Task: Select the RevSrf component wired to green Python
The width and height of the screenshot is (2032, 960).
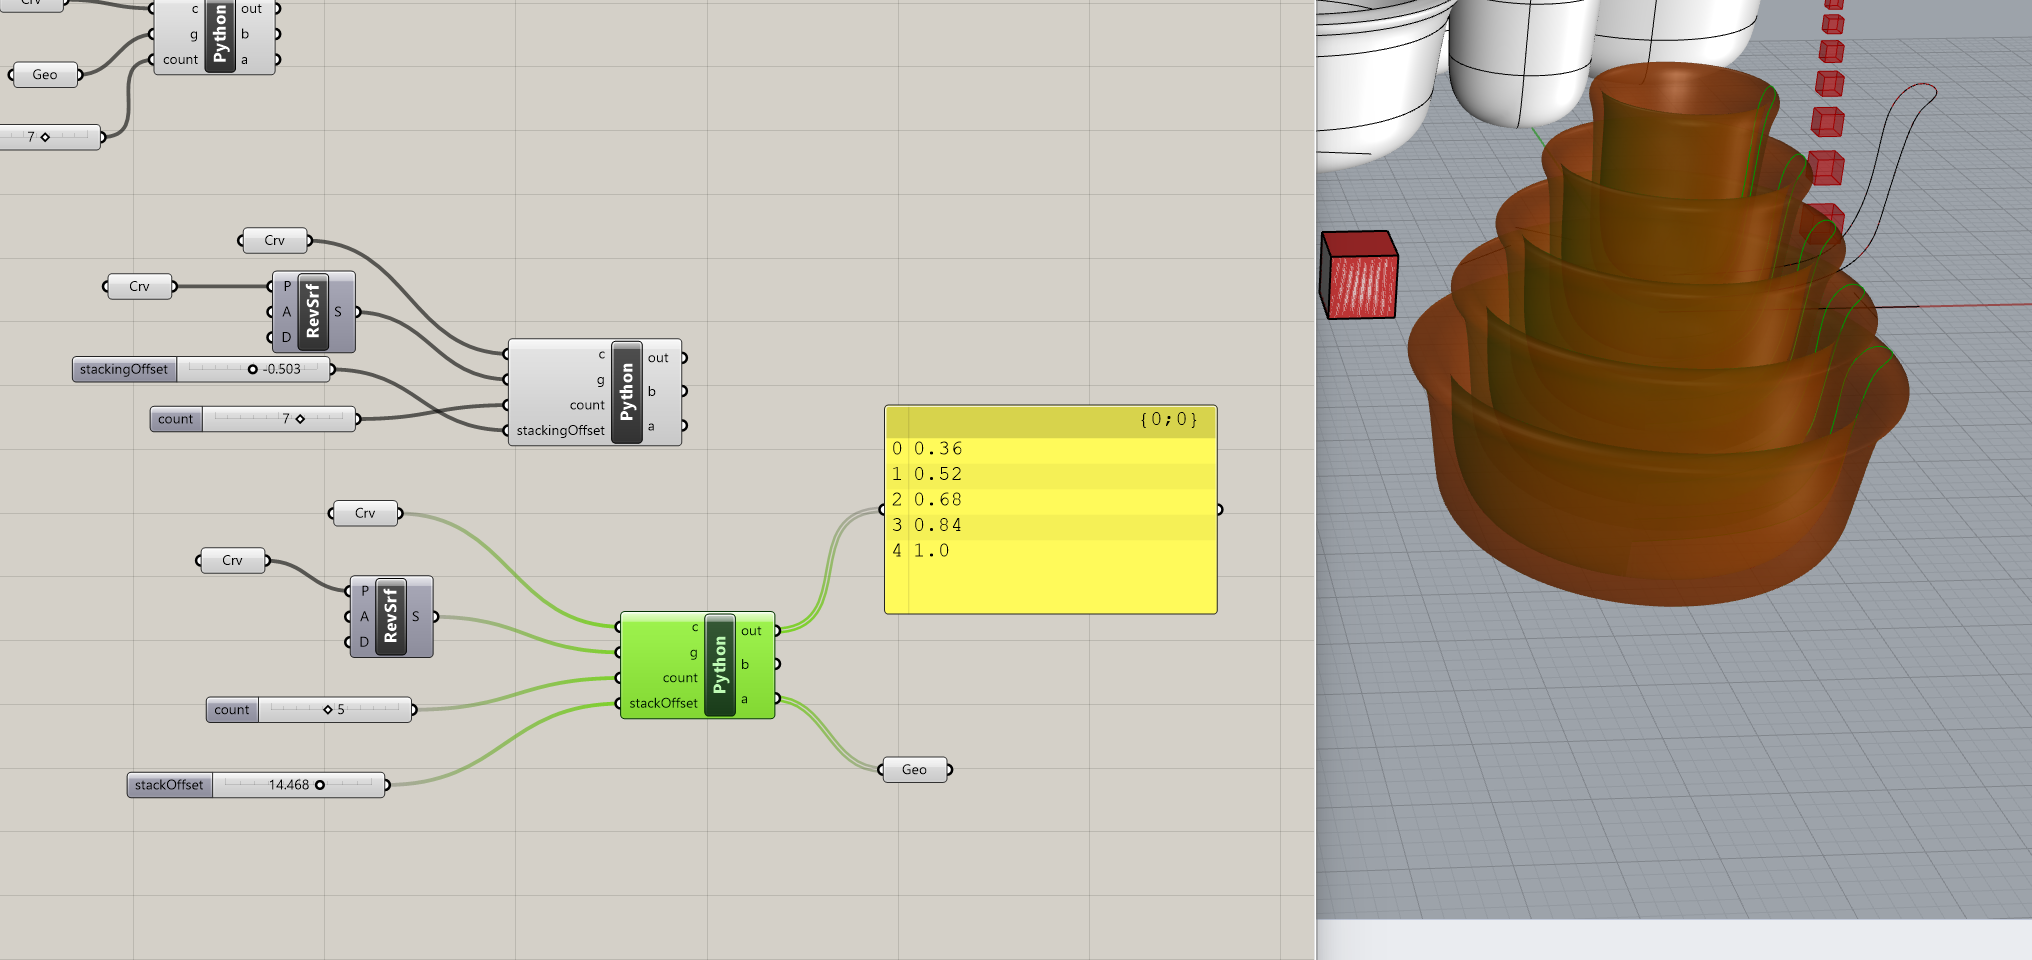Action: pyautogui.click(x=391, y=616)
